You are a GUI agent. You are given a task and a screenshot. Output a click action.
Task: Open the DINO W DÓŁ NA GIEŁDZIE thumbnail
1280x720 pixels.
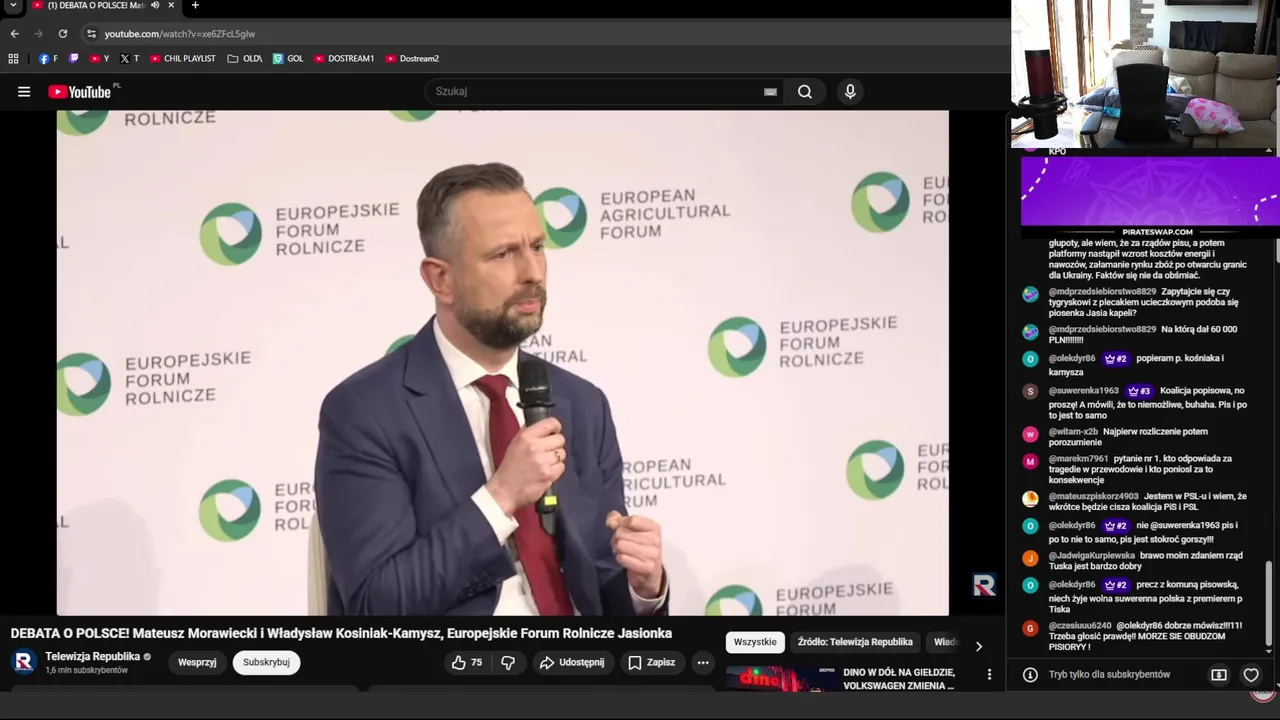[x=782, y=679]
